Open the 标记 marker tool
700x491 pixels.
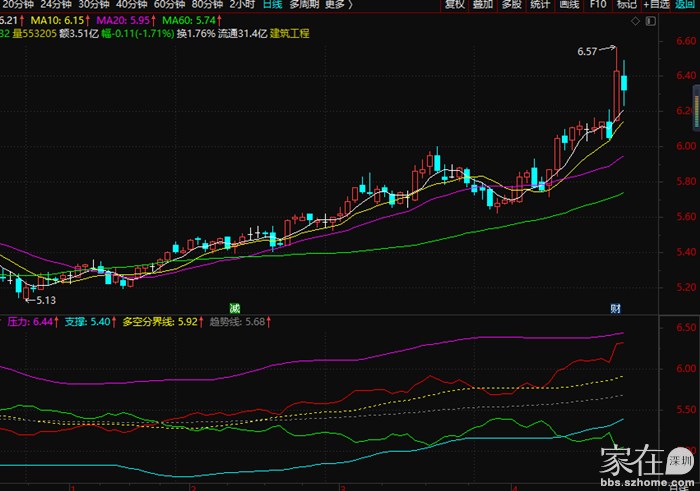tap(626, 5)
